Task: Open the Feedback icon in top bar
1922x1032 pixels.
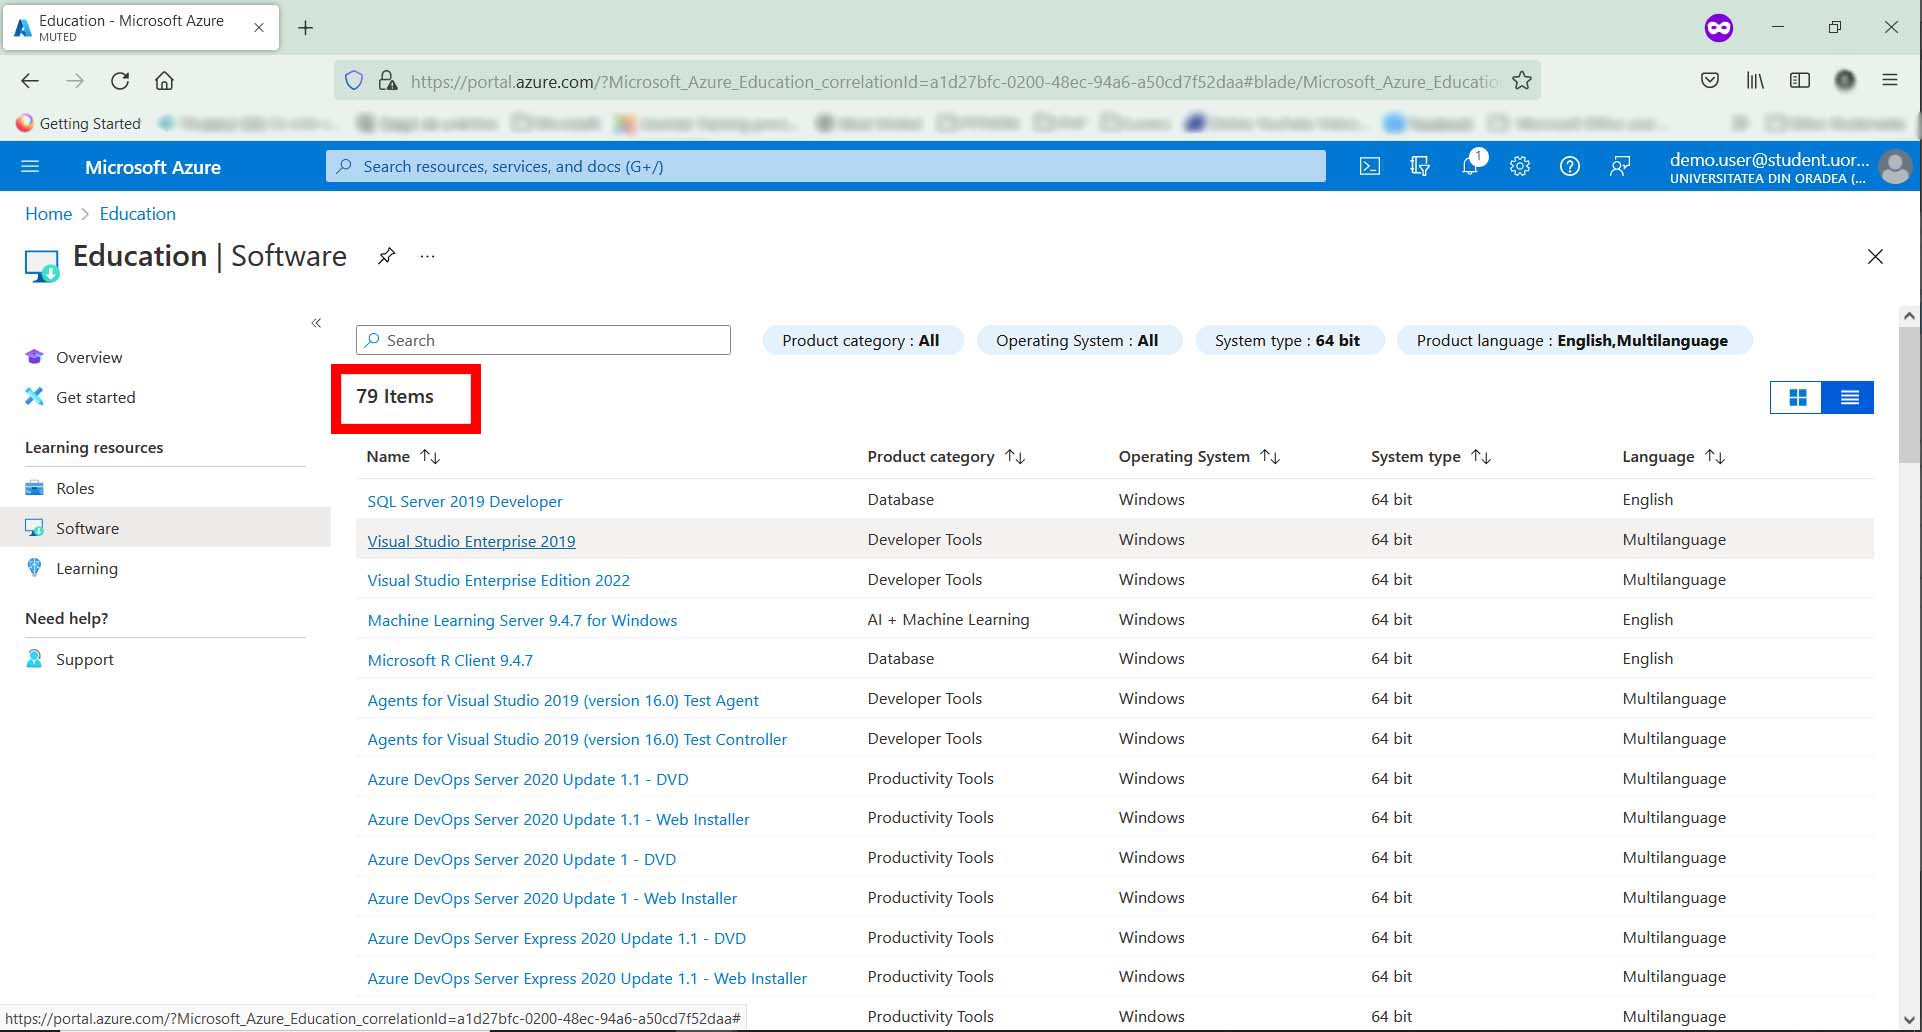Action: tap(1620, 166)
